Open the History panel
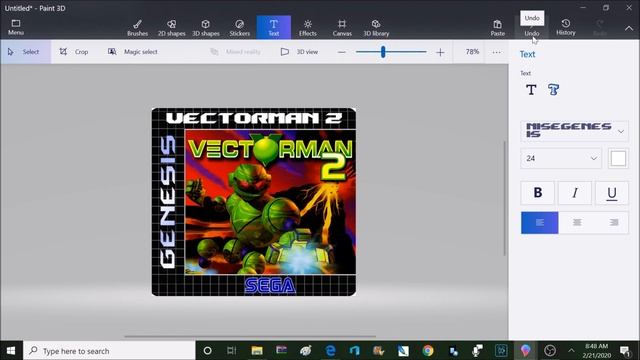The height and width of the screenshot is (360, 640). [566, 27]
